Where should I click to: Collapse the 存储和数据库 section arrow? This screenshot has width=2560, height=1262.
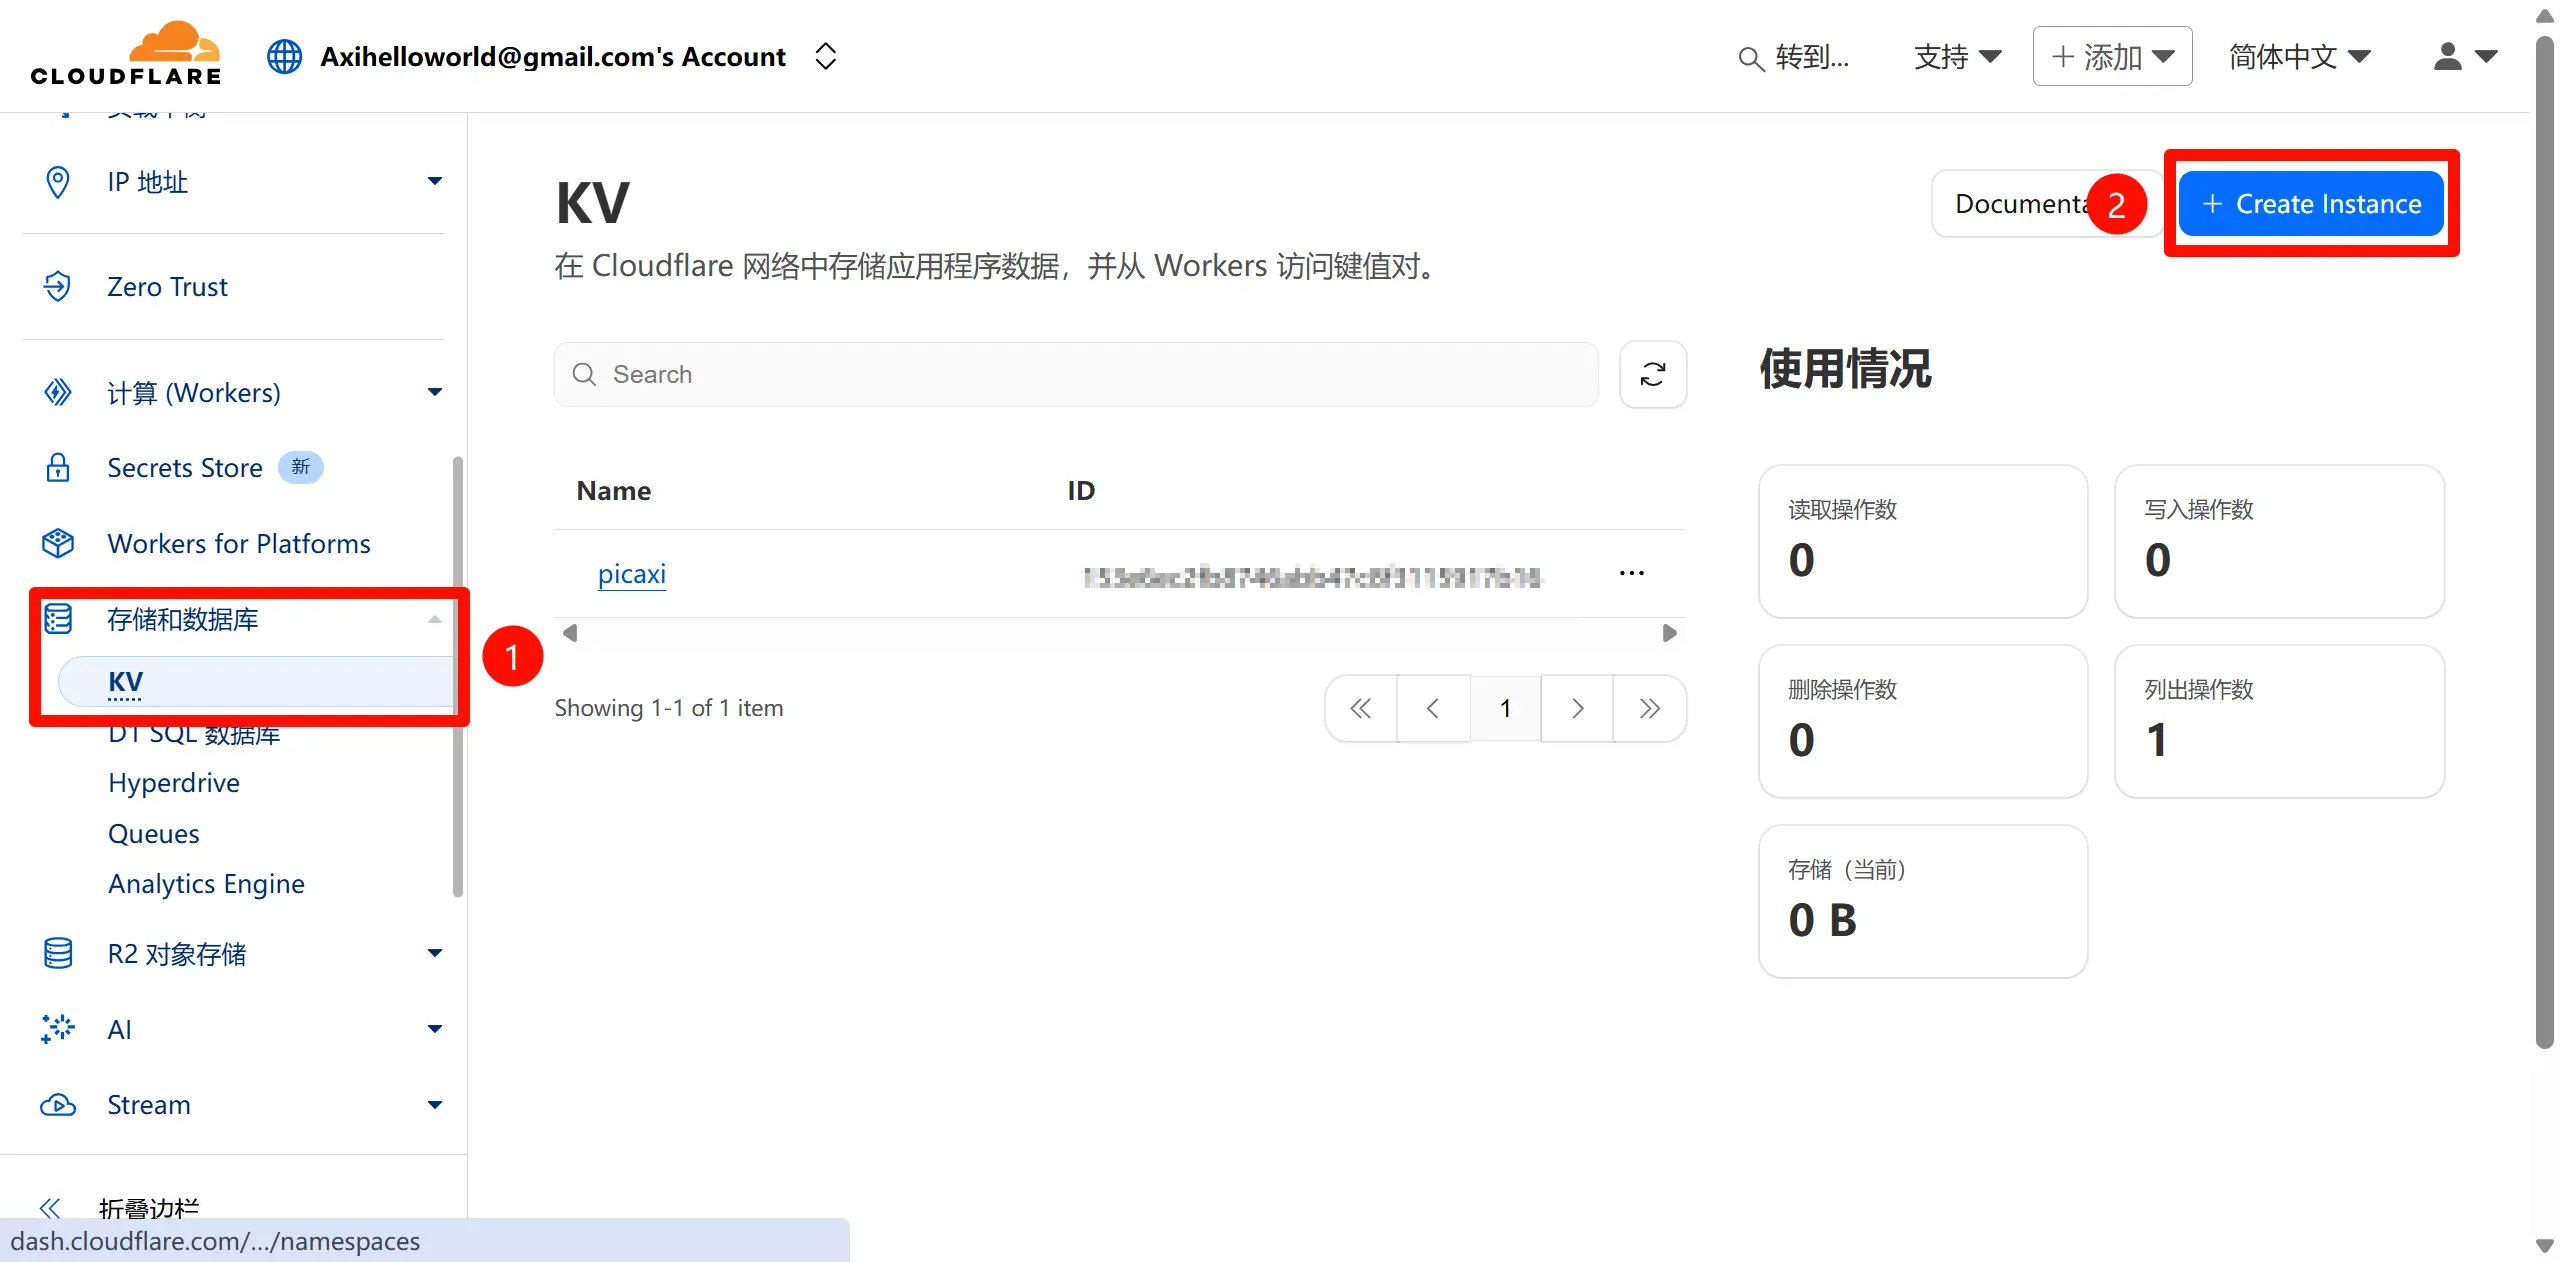tap(435, 619)
